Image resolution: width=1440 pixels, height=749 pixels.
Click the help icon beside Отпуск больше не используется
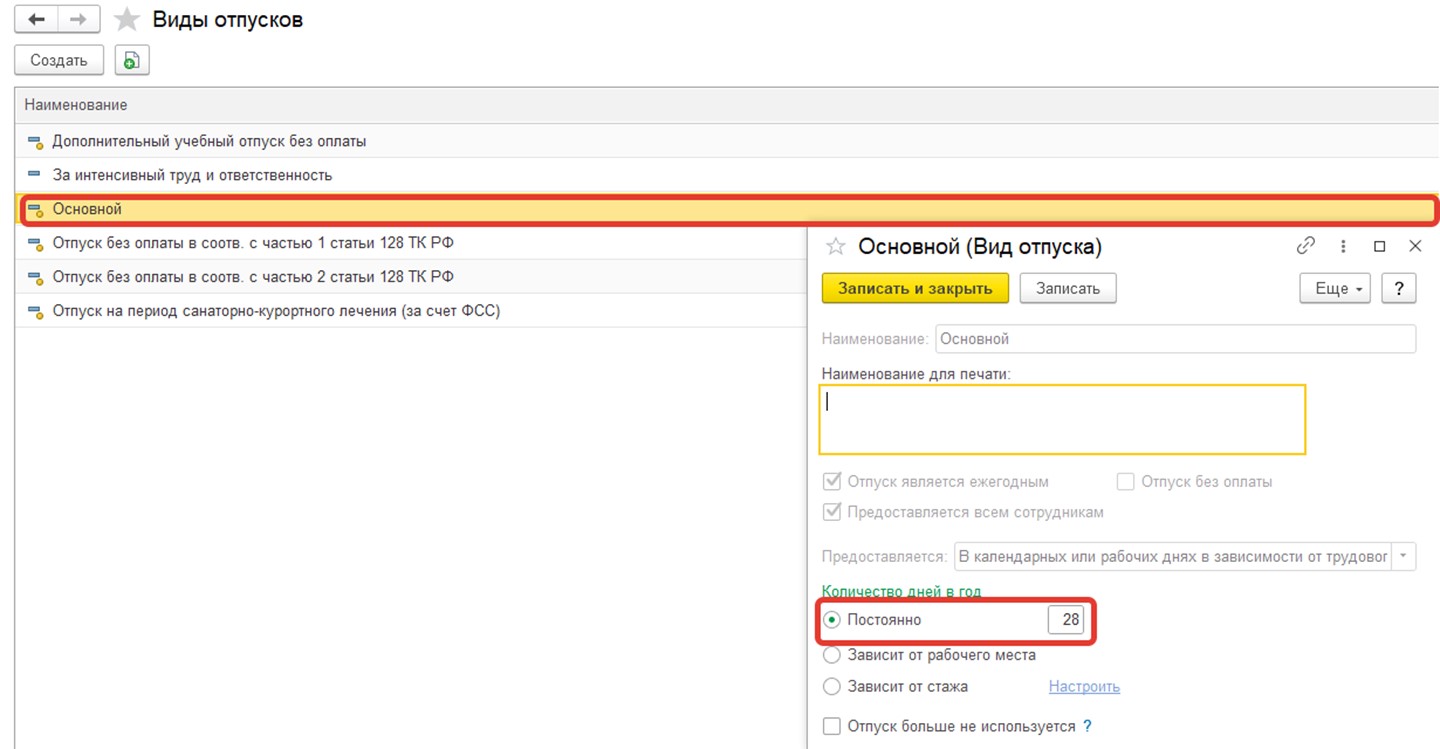coord(1087,727)
